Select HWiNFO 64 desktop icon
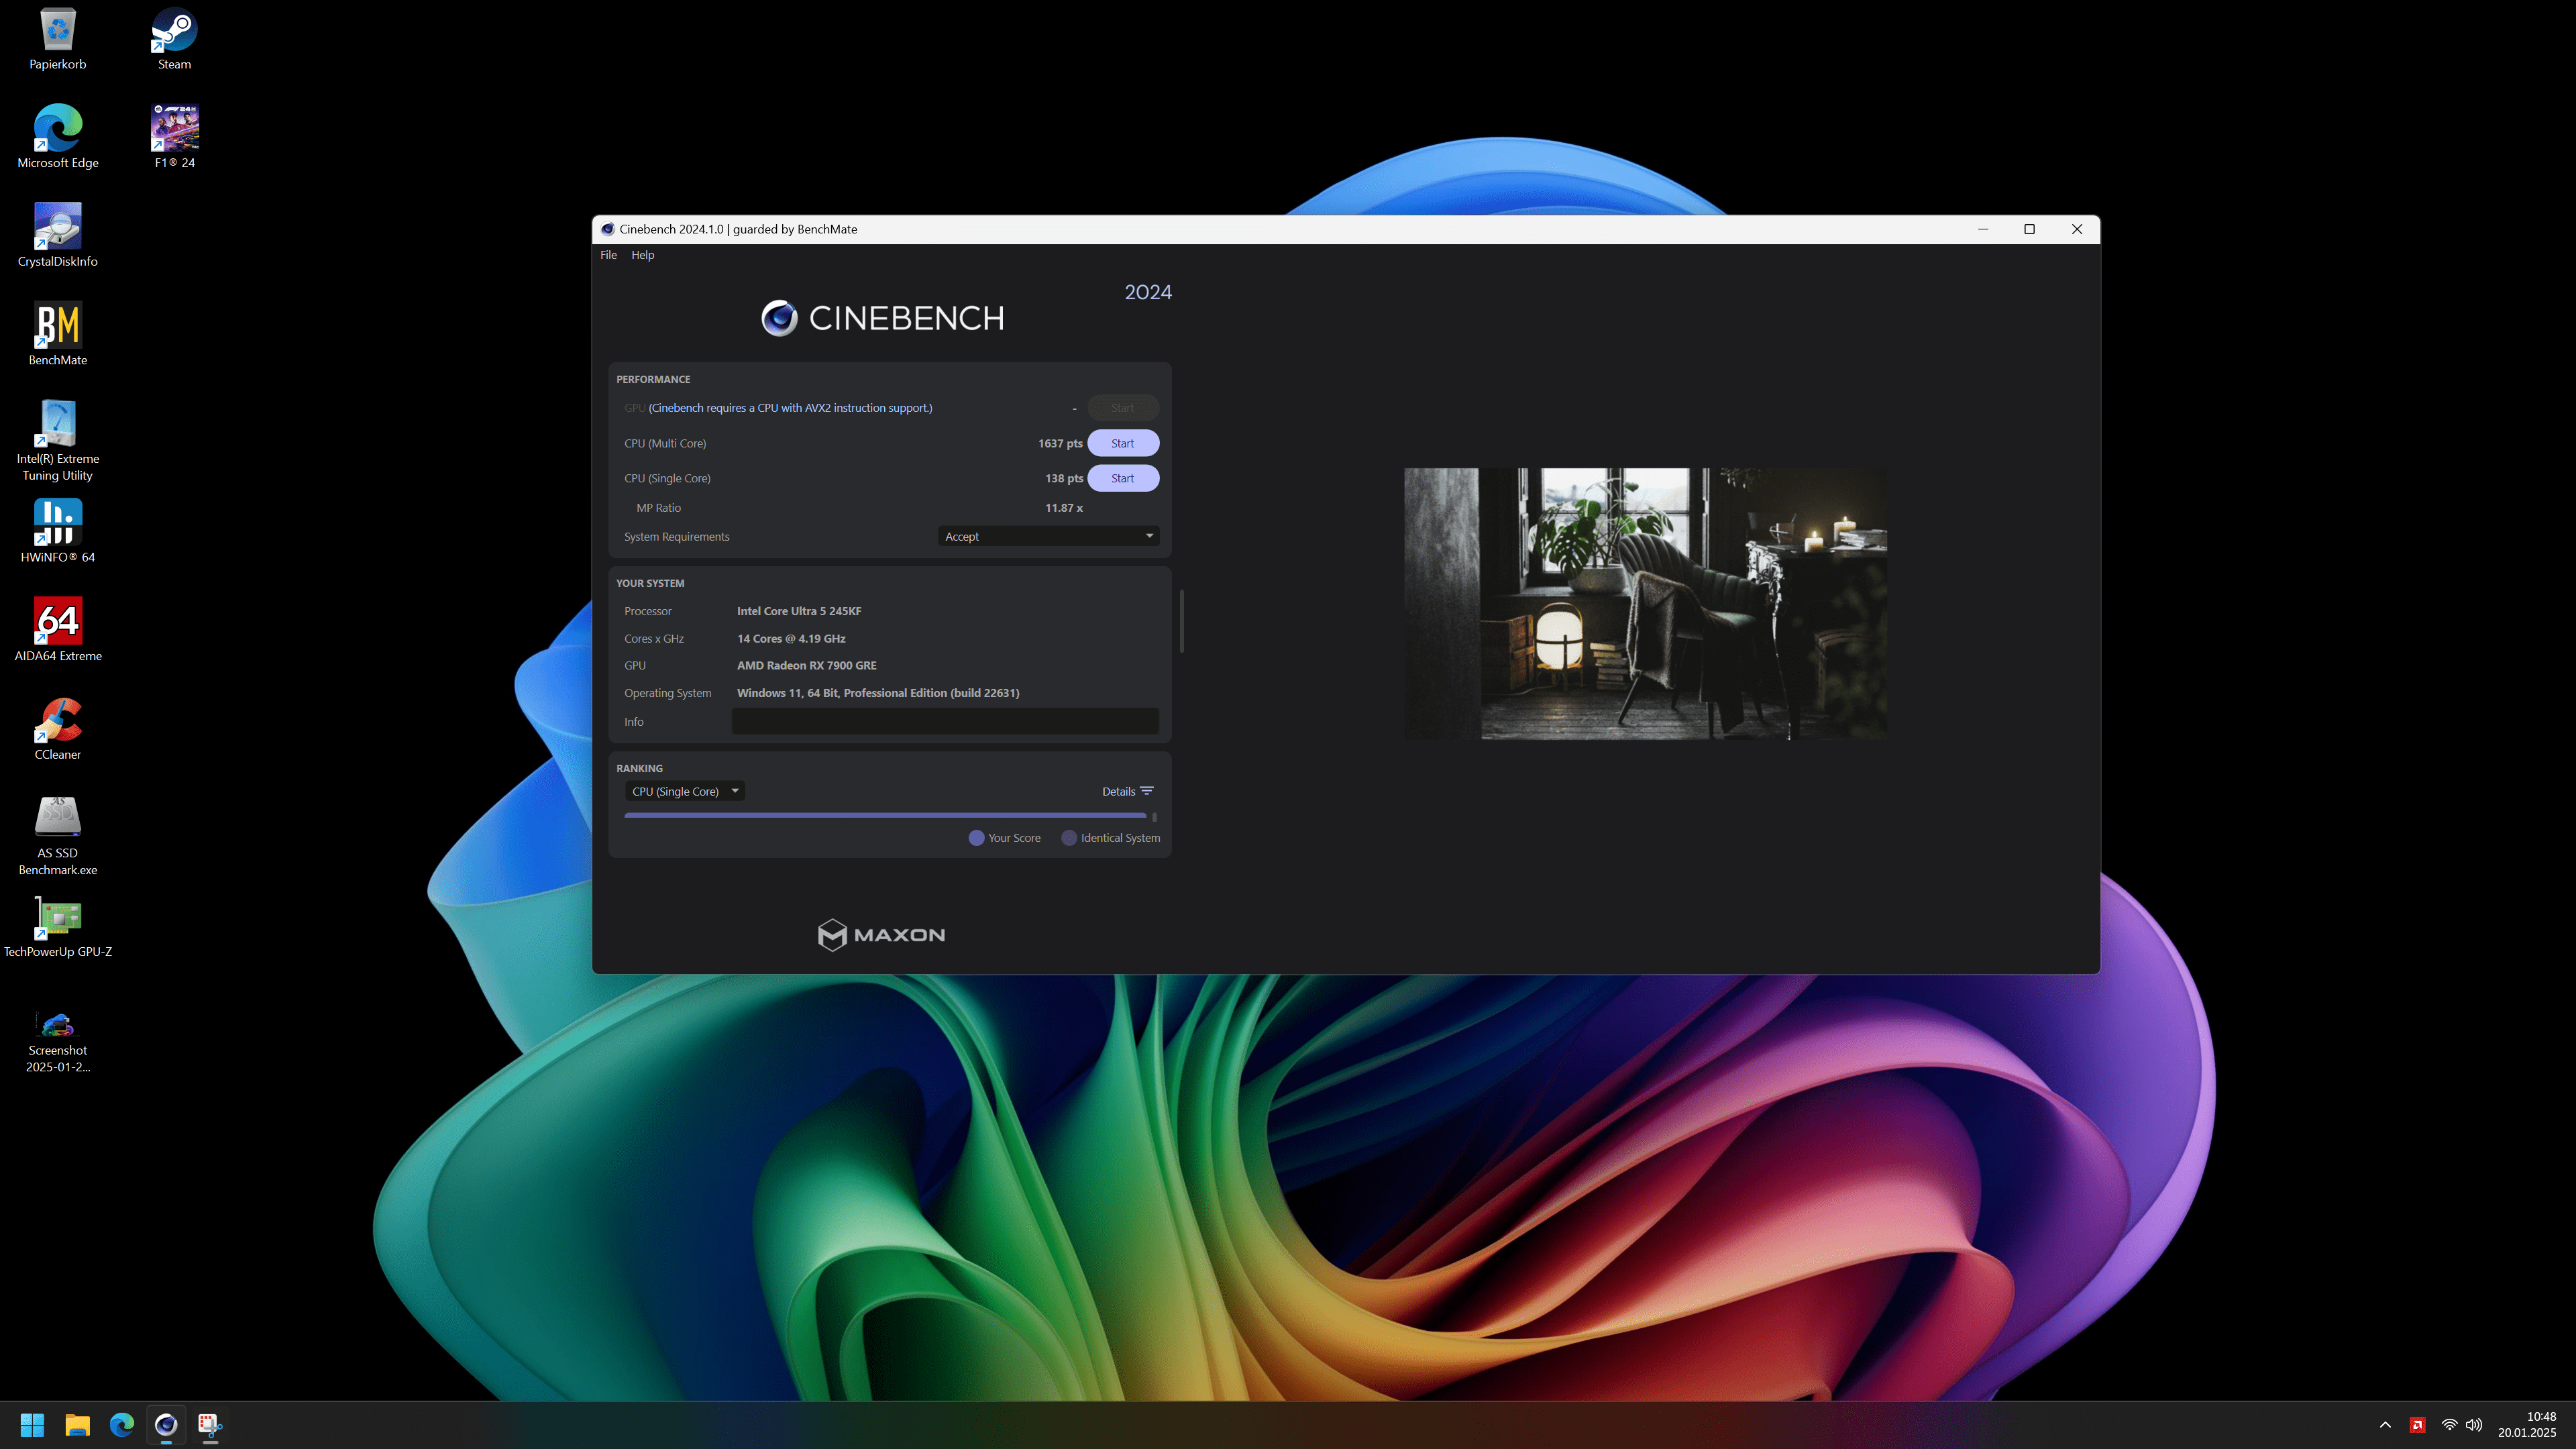The height and width of the screenshot is (1449, 2576). tap(58, 531)
